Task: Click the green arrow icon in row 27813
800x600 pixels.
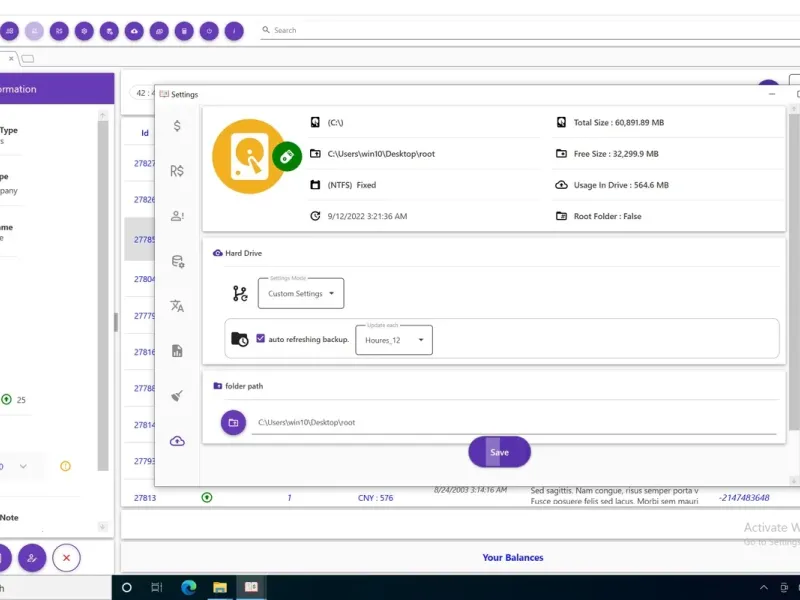Action: click(x=207, y=497)
